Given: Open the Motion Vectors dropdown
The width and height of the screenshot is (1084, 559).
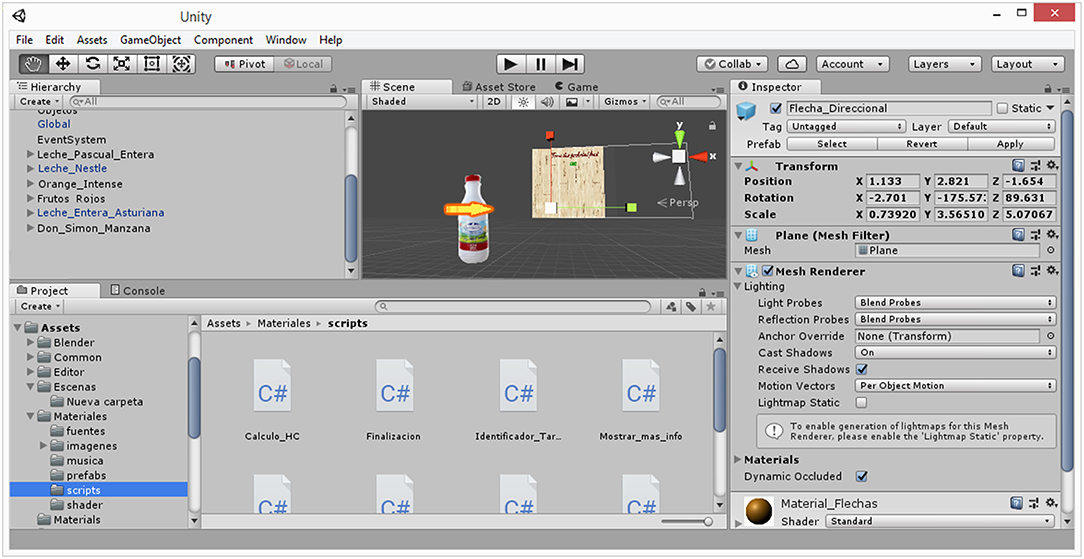Looking at the screenshot, I should coord(955,386).
